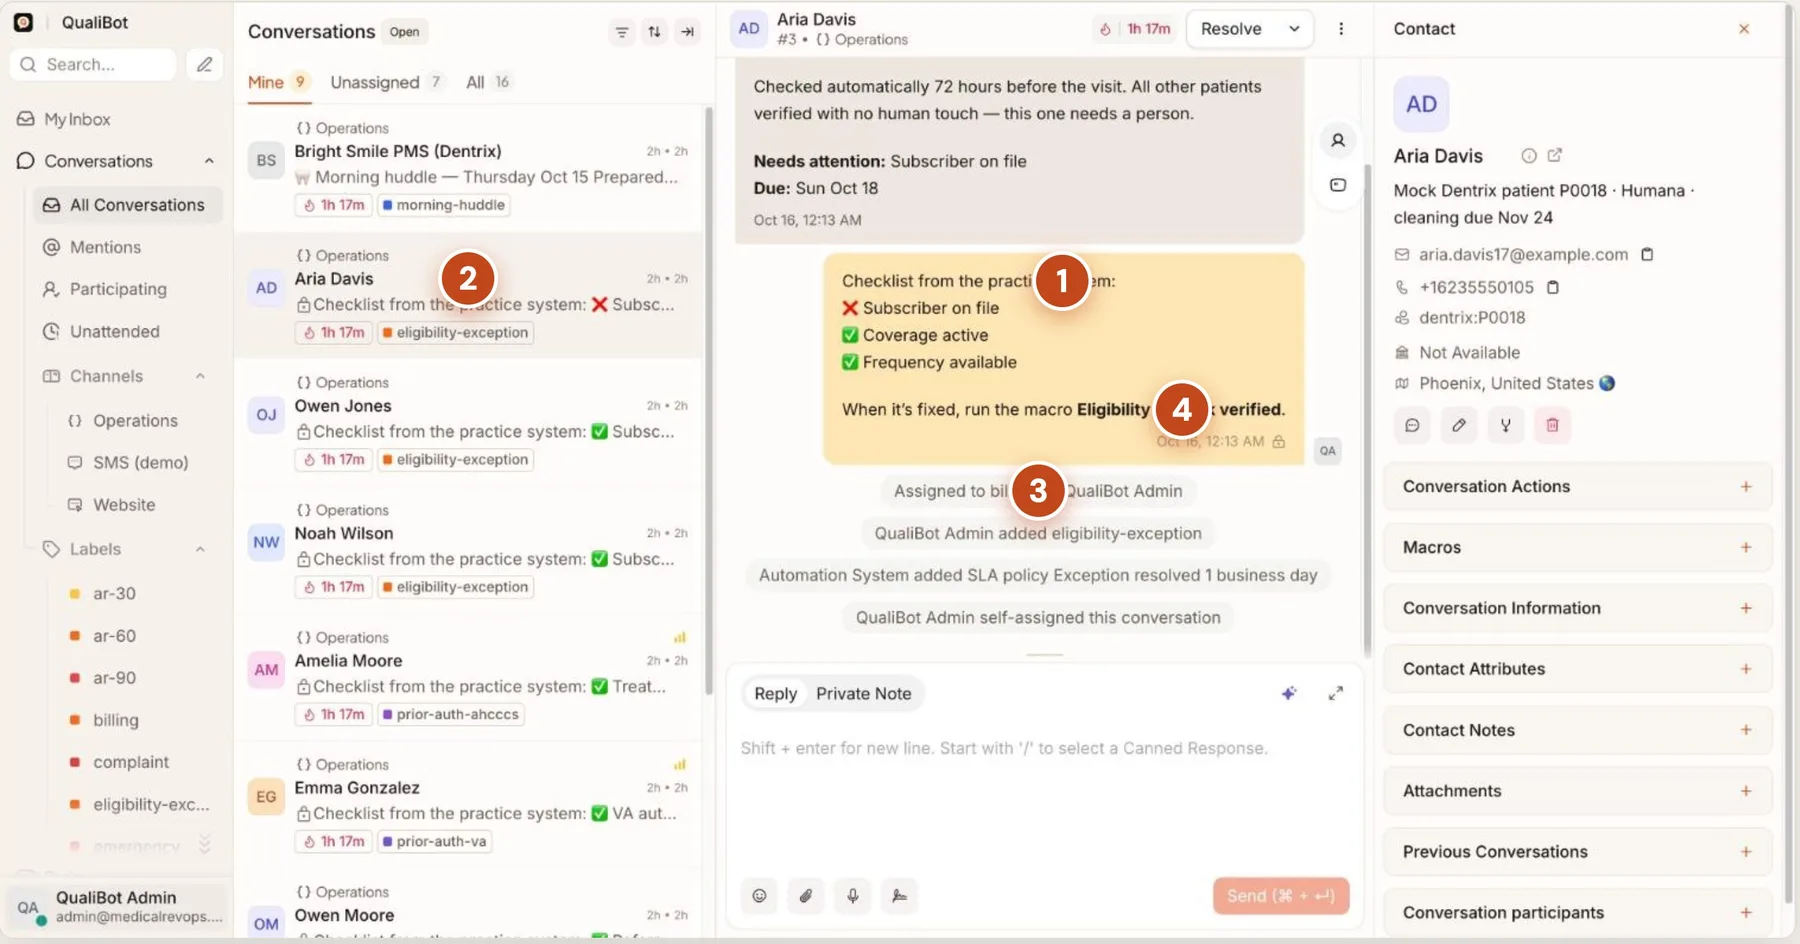Viewport: 1800px width, 944px height.
Task: Expand the Conversation Actions section
Action: (1578, 487)
